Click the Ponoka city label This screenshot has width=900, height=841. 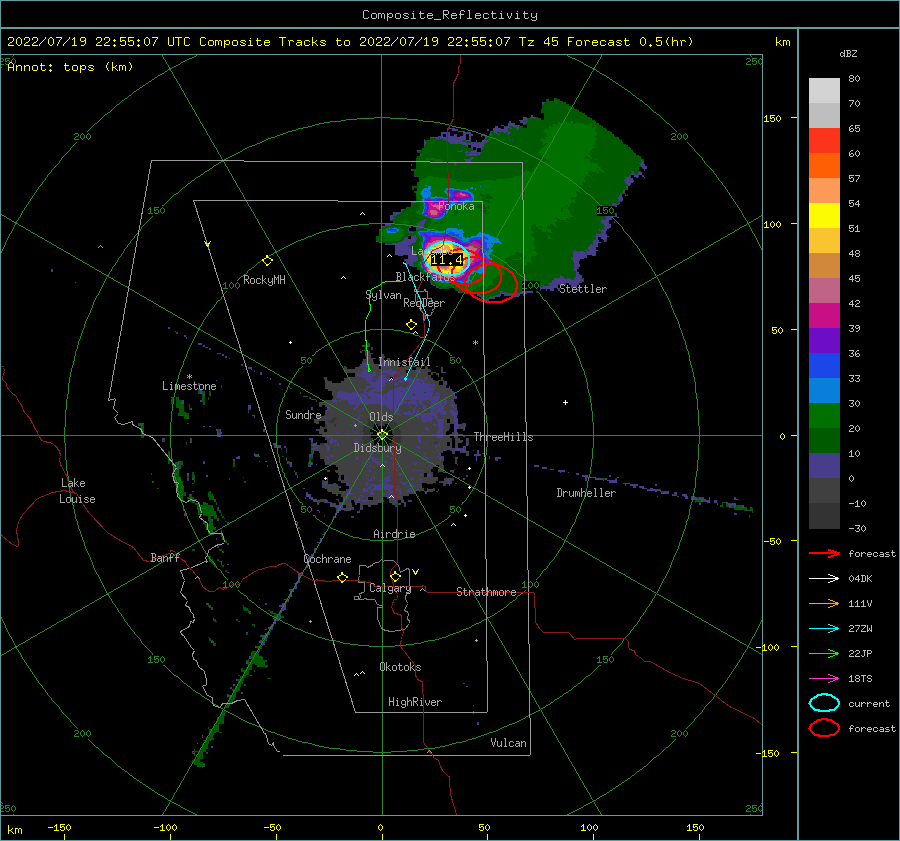click(x=456, y=207)
